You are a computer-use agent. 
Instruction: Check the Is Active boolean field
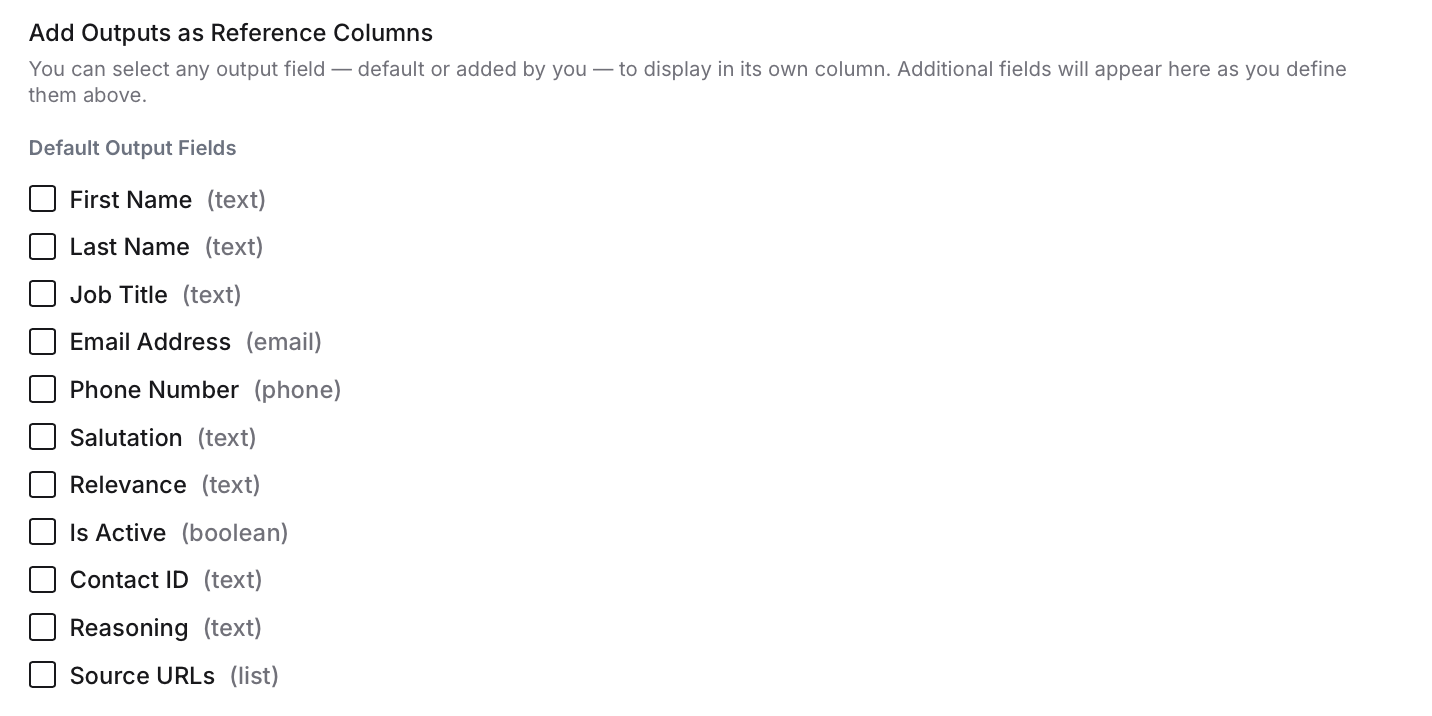click(x=42, y=532)
